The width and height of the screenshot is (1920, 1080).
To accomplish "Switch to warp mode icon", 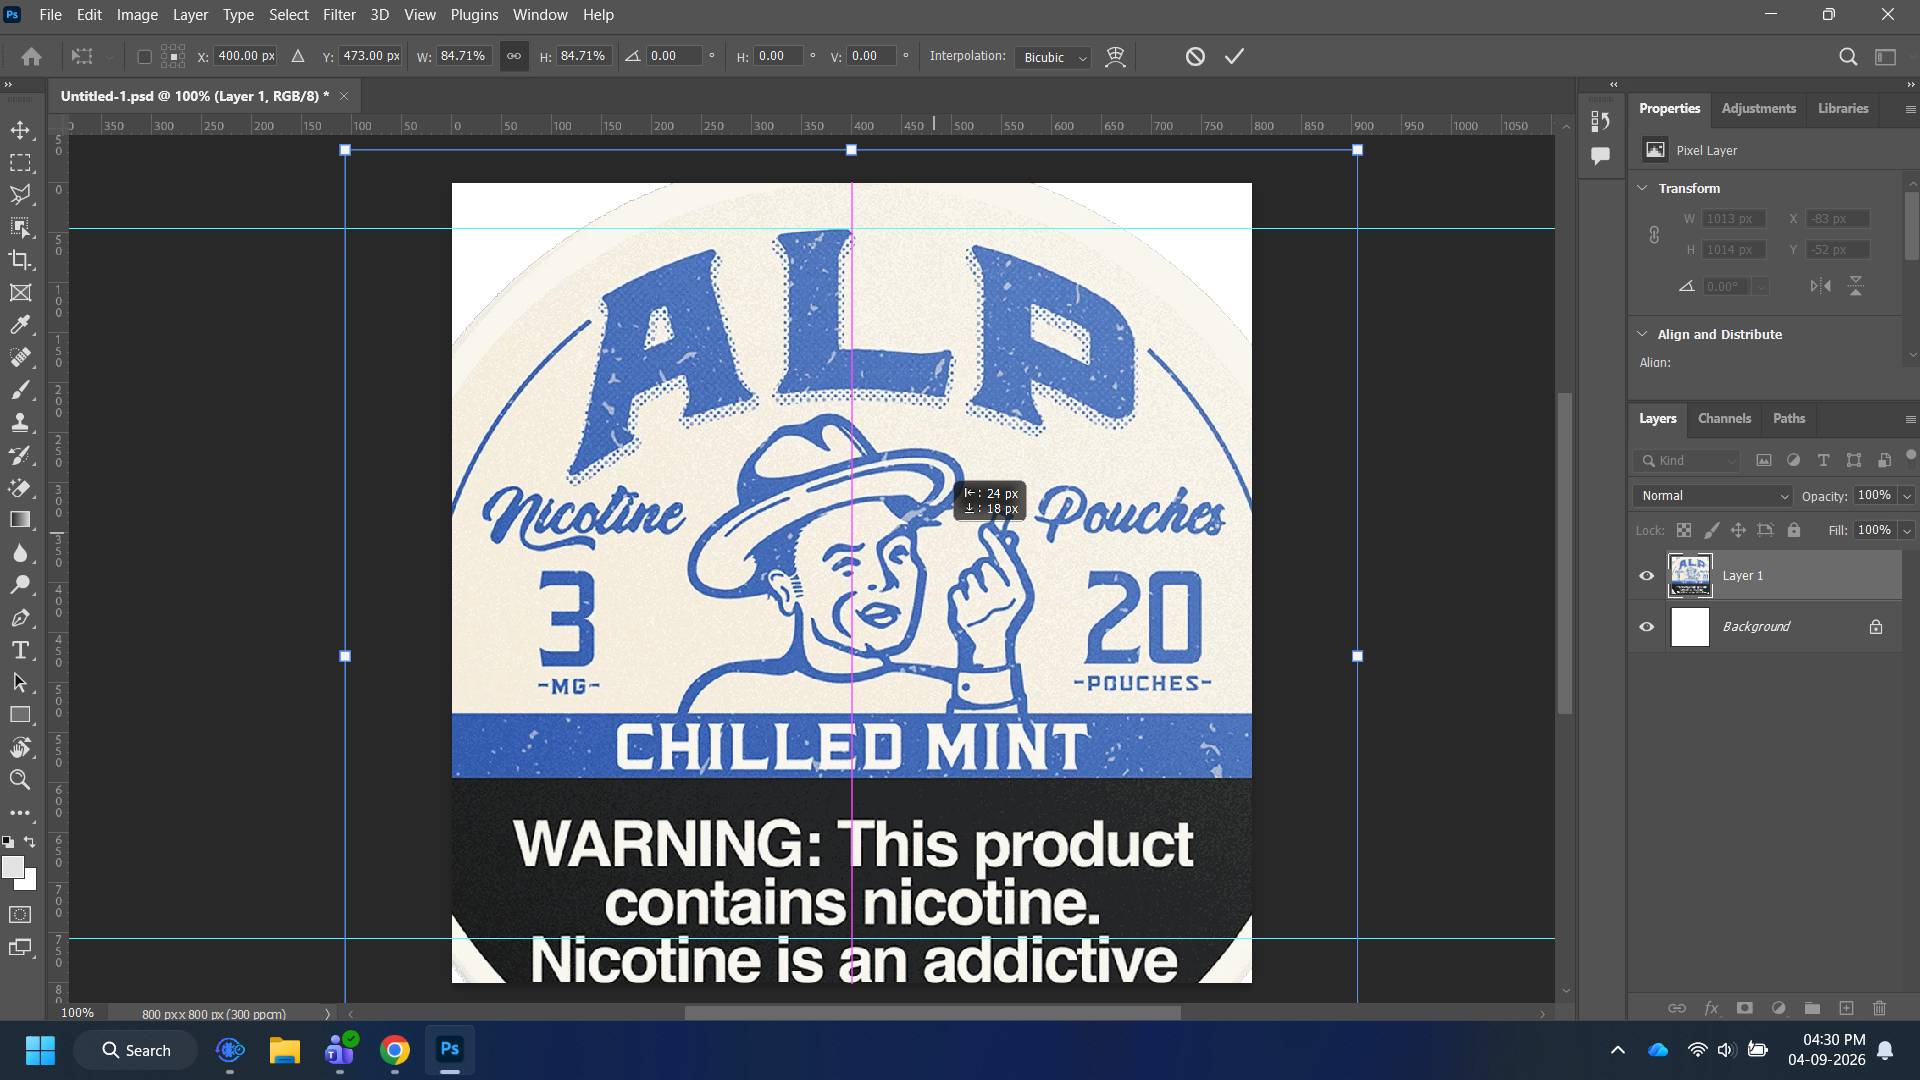I will (1115, 57).
